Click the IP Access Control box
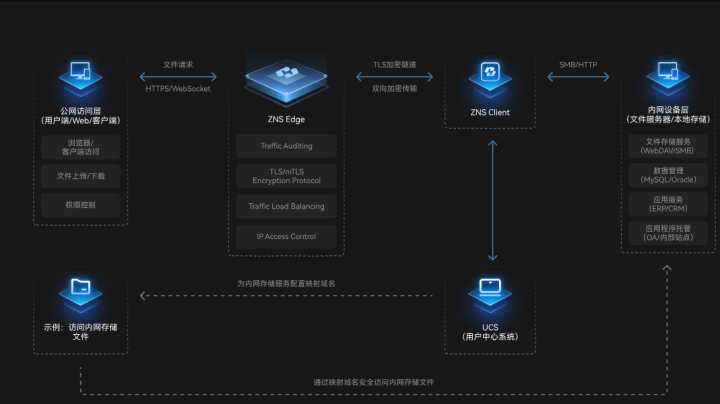Image resolution: width=720 pixels, height=404 pixels. pos(286,236)
